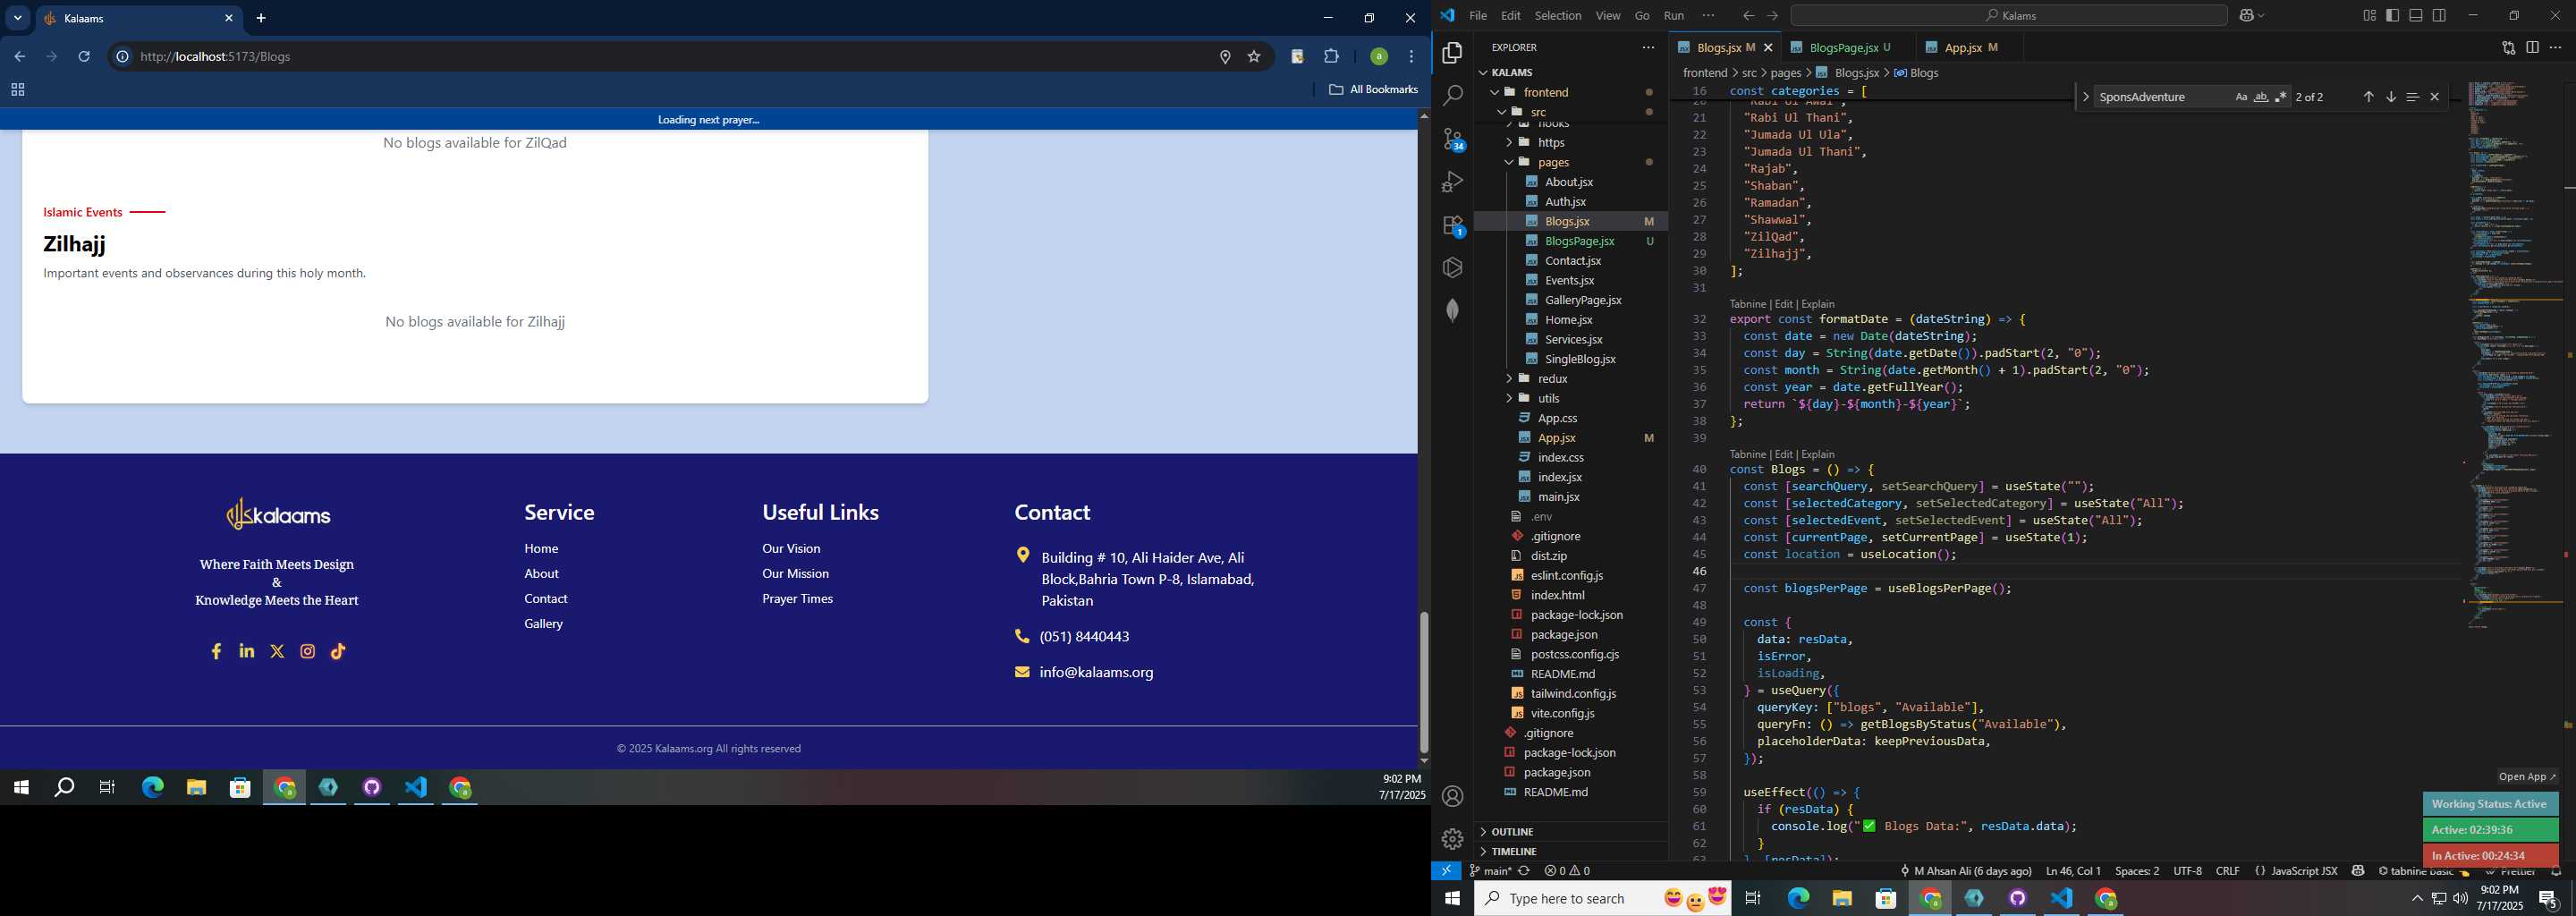The image size is (2576, 916).
Task: Click Gallery link under Service
Action: (543, 623)
